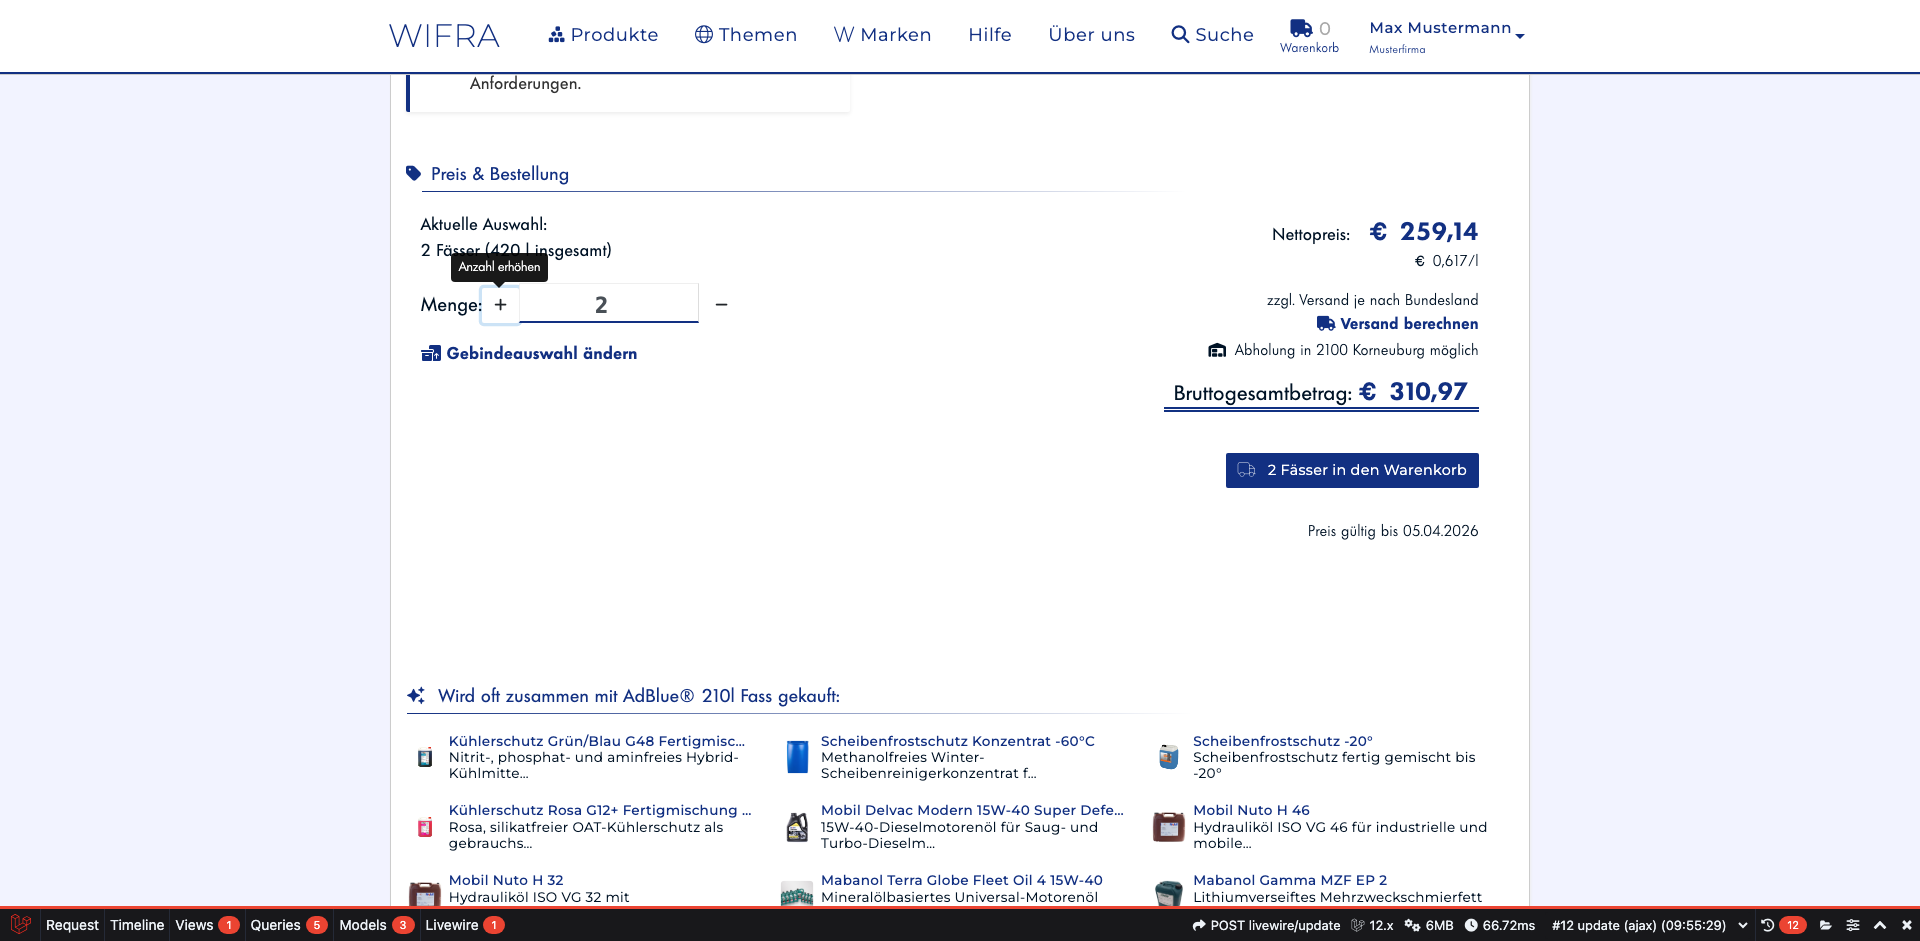The image size is (1920, 941).
Task: Minimize debugbar with up chevron
Action: (1879, 925)
